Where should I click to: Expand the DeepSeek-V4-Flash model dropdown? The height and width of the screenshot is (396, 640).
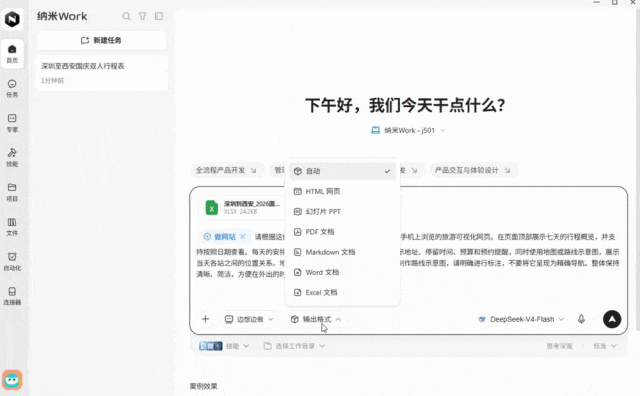coord(521,319)
